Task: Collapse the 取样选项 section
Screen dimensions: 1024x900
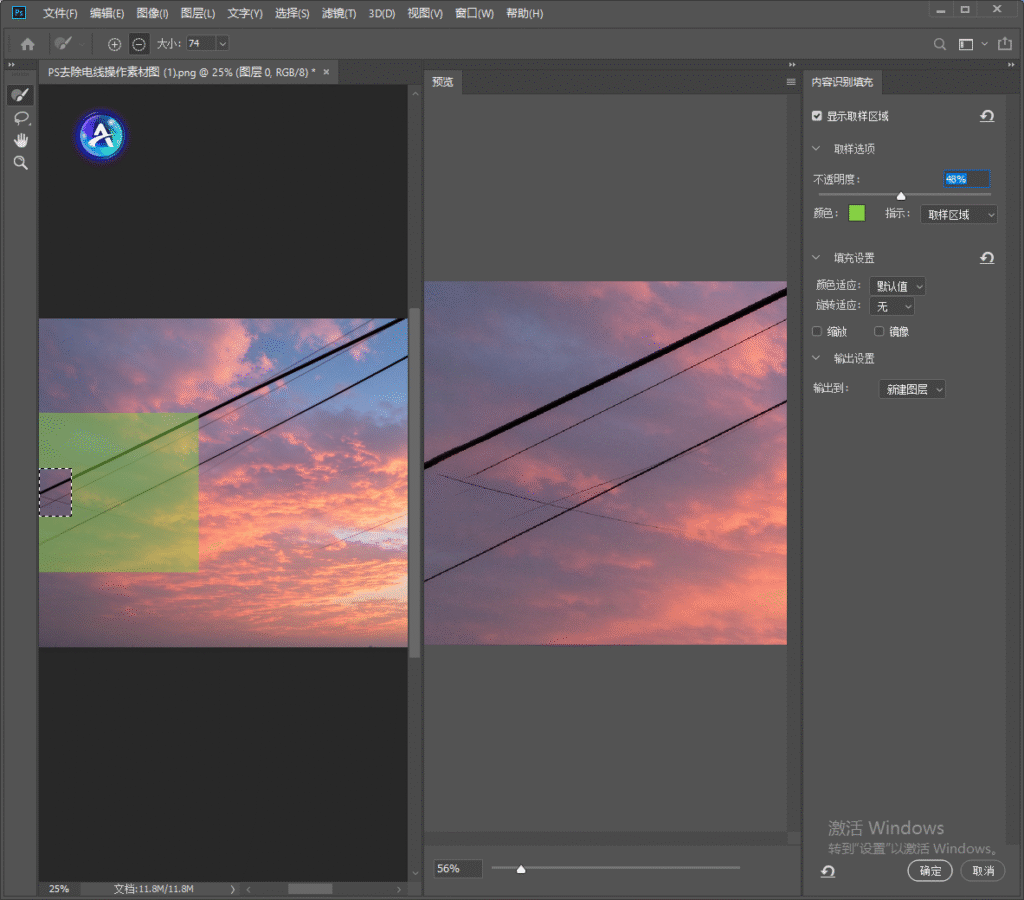Action: tap(816, 149)
